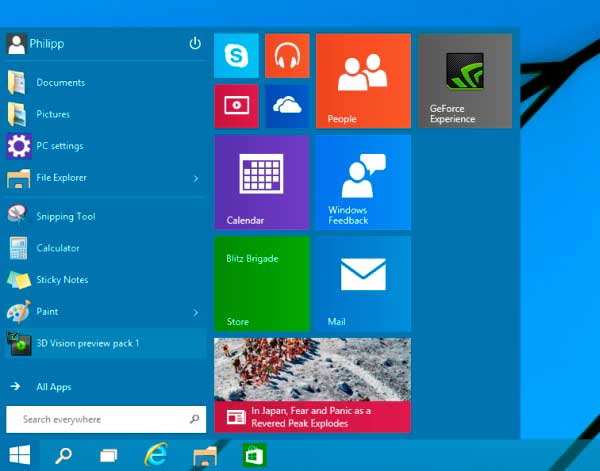Open Task View on the taskbar

click(x=109, y=456)
